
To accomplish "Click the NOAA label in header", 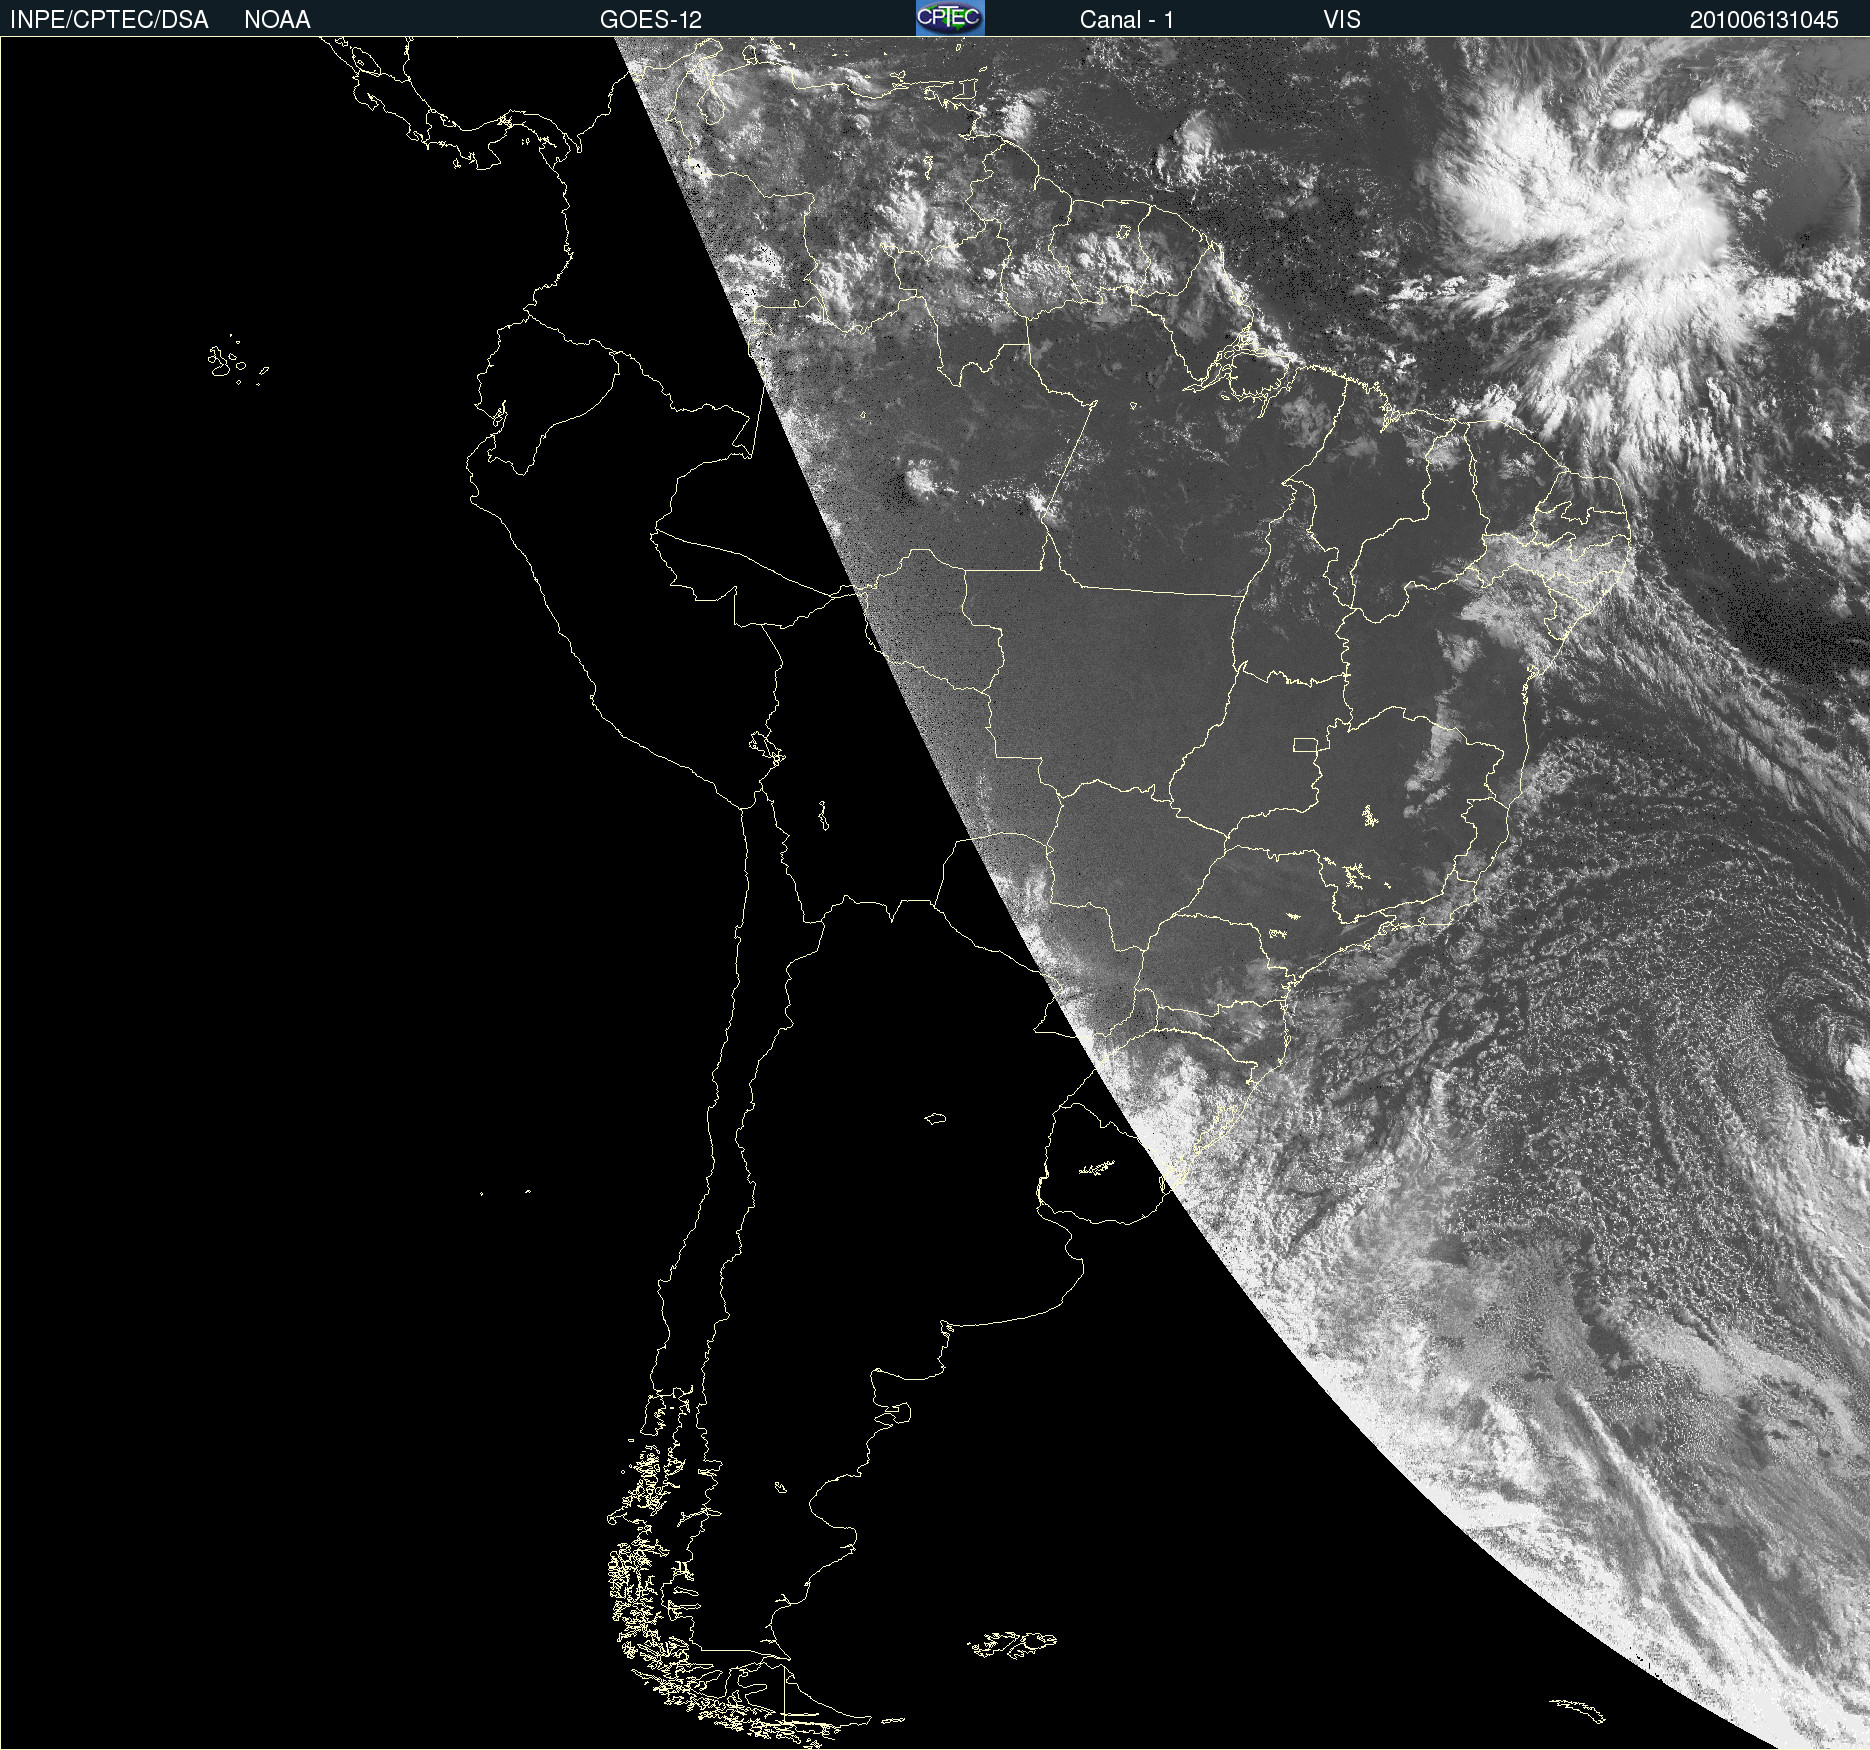I will click(277, 20).
